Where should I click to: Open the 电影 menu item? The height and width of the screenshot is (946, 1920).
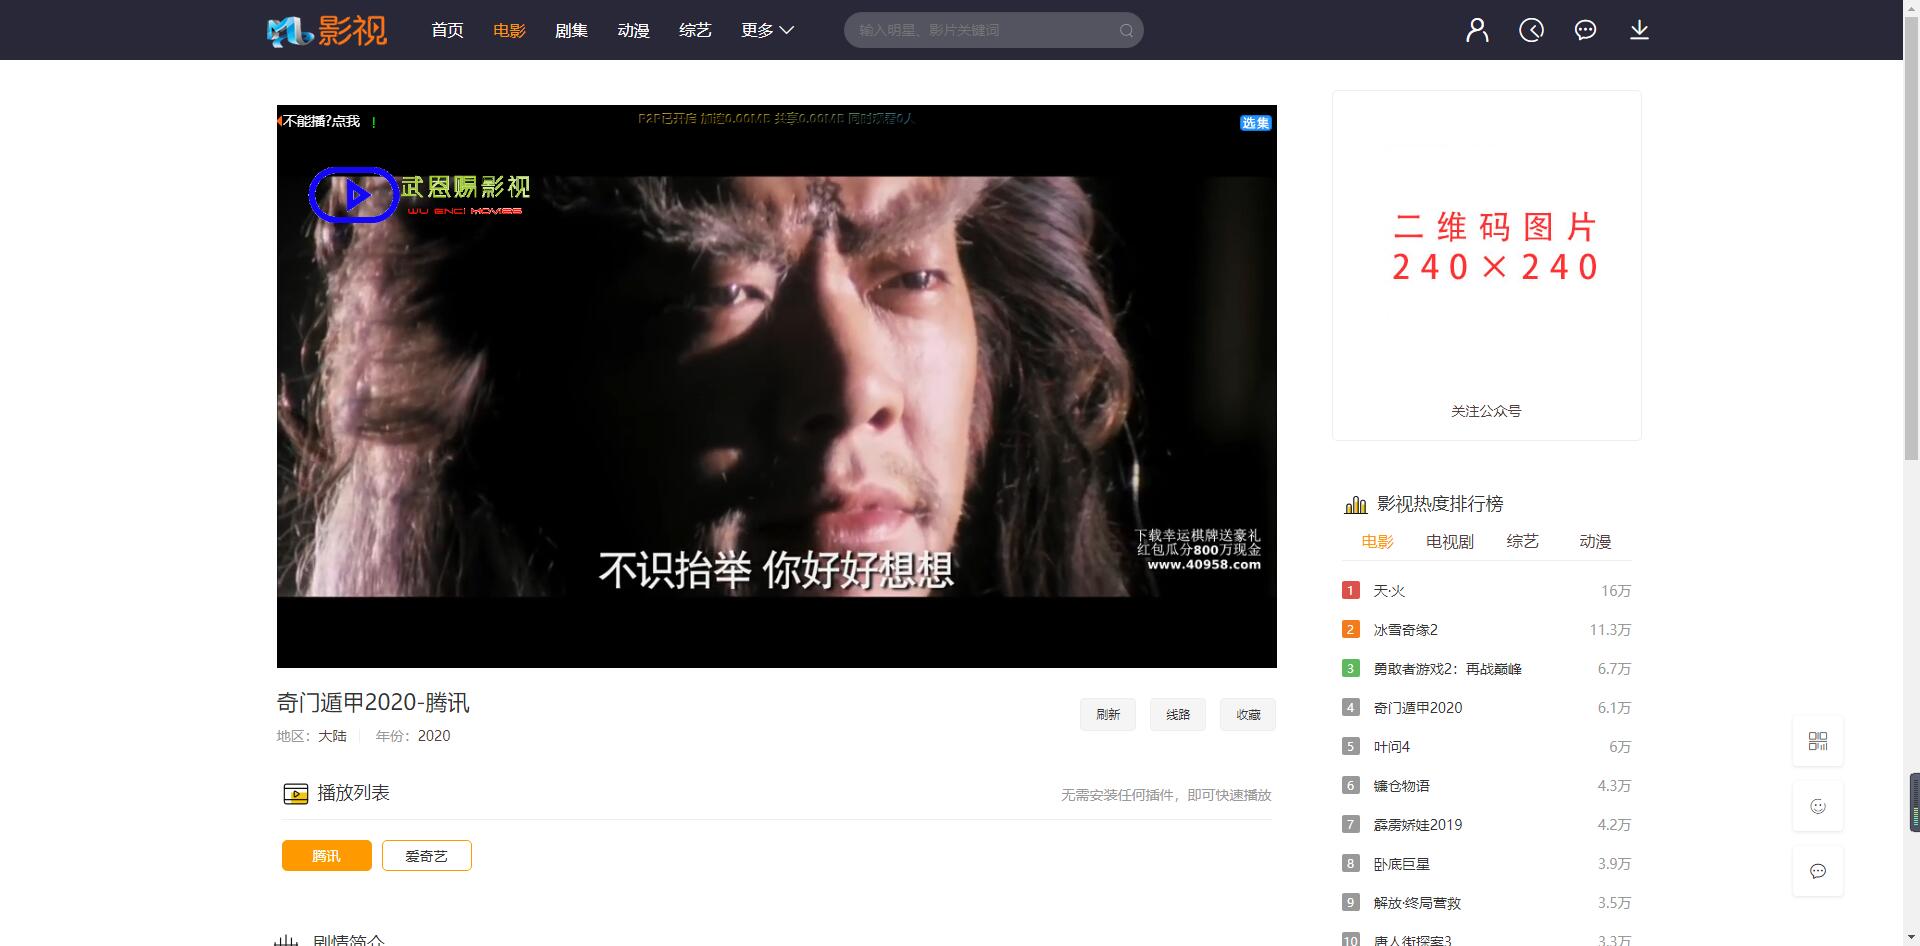tap(508, 30)
